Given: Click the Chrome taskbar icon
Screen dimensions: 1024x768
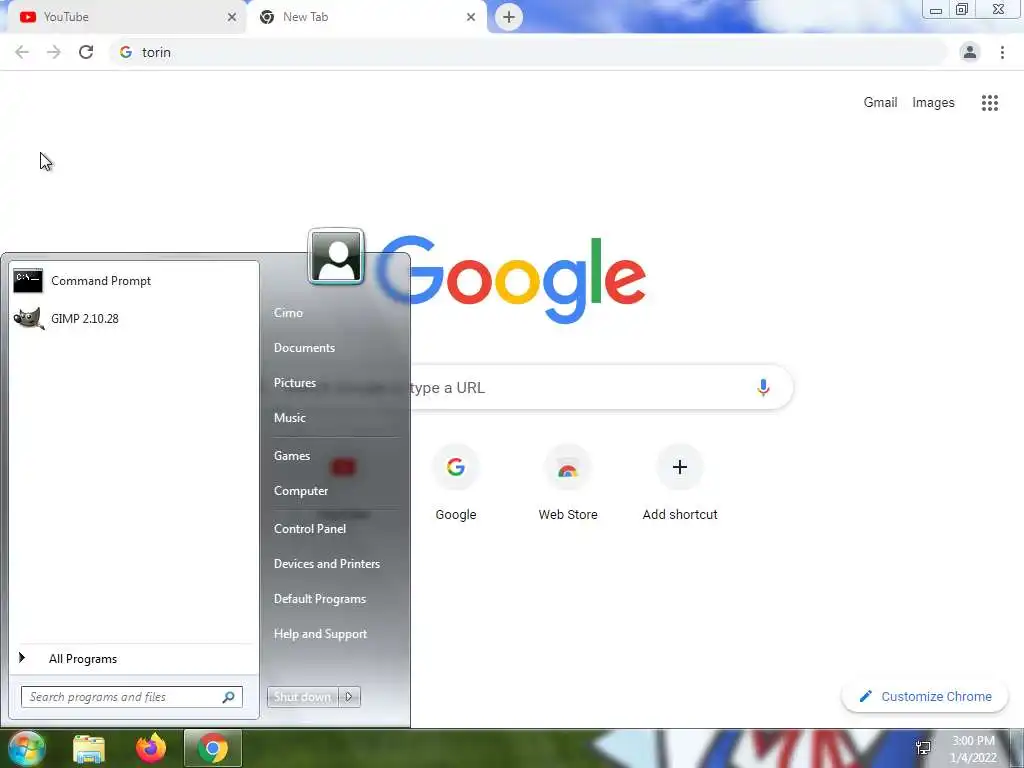Looking at the screenshot, I should tap(213, 748).
